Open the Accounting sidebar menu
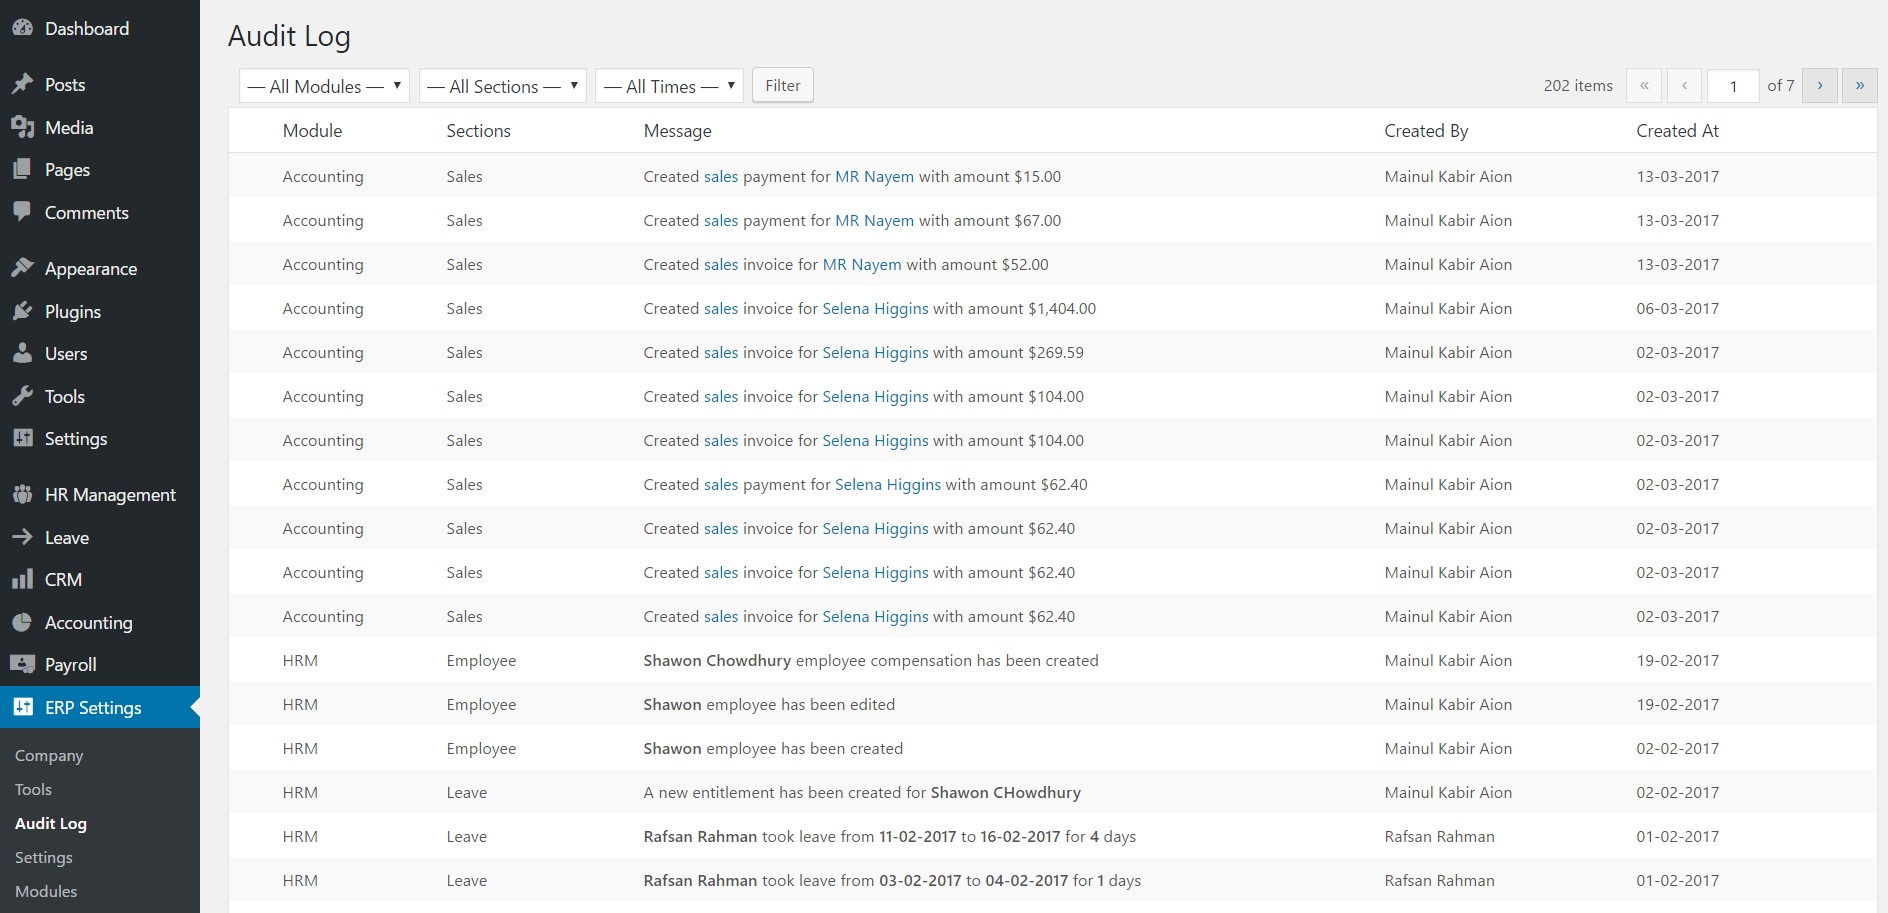This screenshot has height=913, width=1888. (x=100, y=622)
